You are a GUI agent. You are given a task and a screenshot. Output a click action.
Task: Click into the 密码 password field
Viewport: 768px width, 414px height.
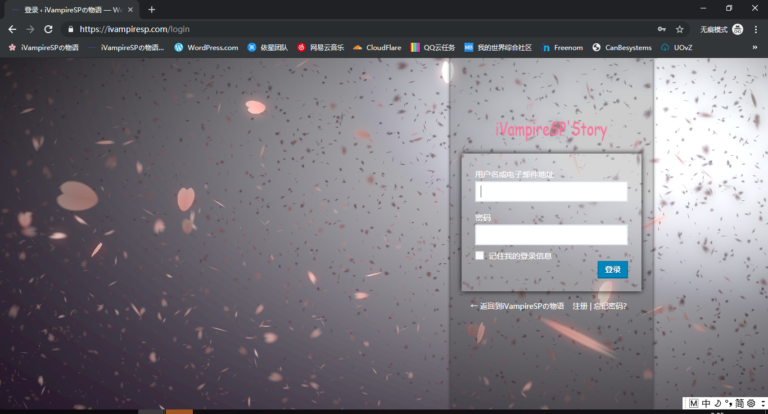[x=551, y=235]
